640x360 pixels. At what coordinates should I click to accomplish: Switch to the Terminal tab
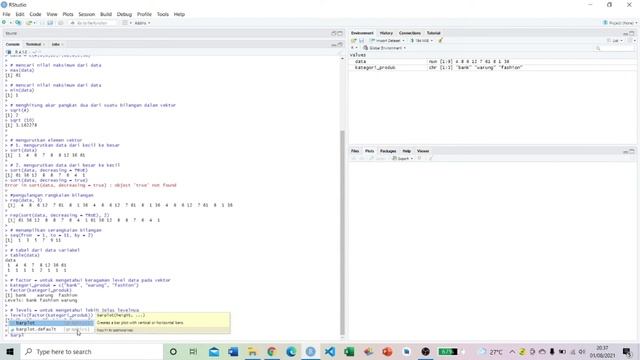[34, 44]
